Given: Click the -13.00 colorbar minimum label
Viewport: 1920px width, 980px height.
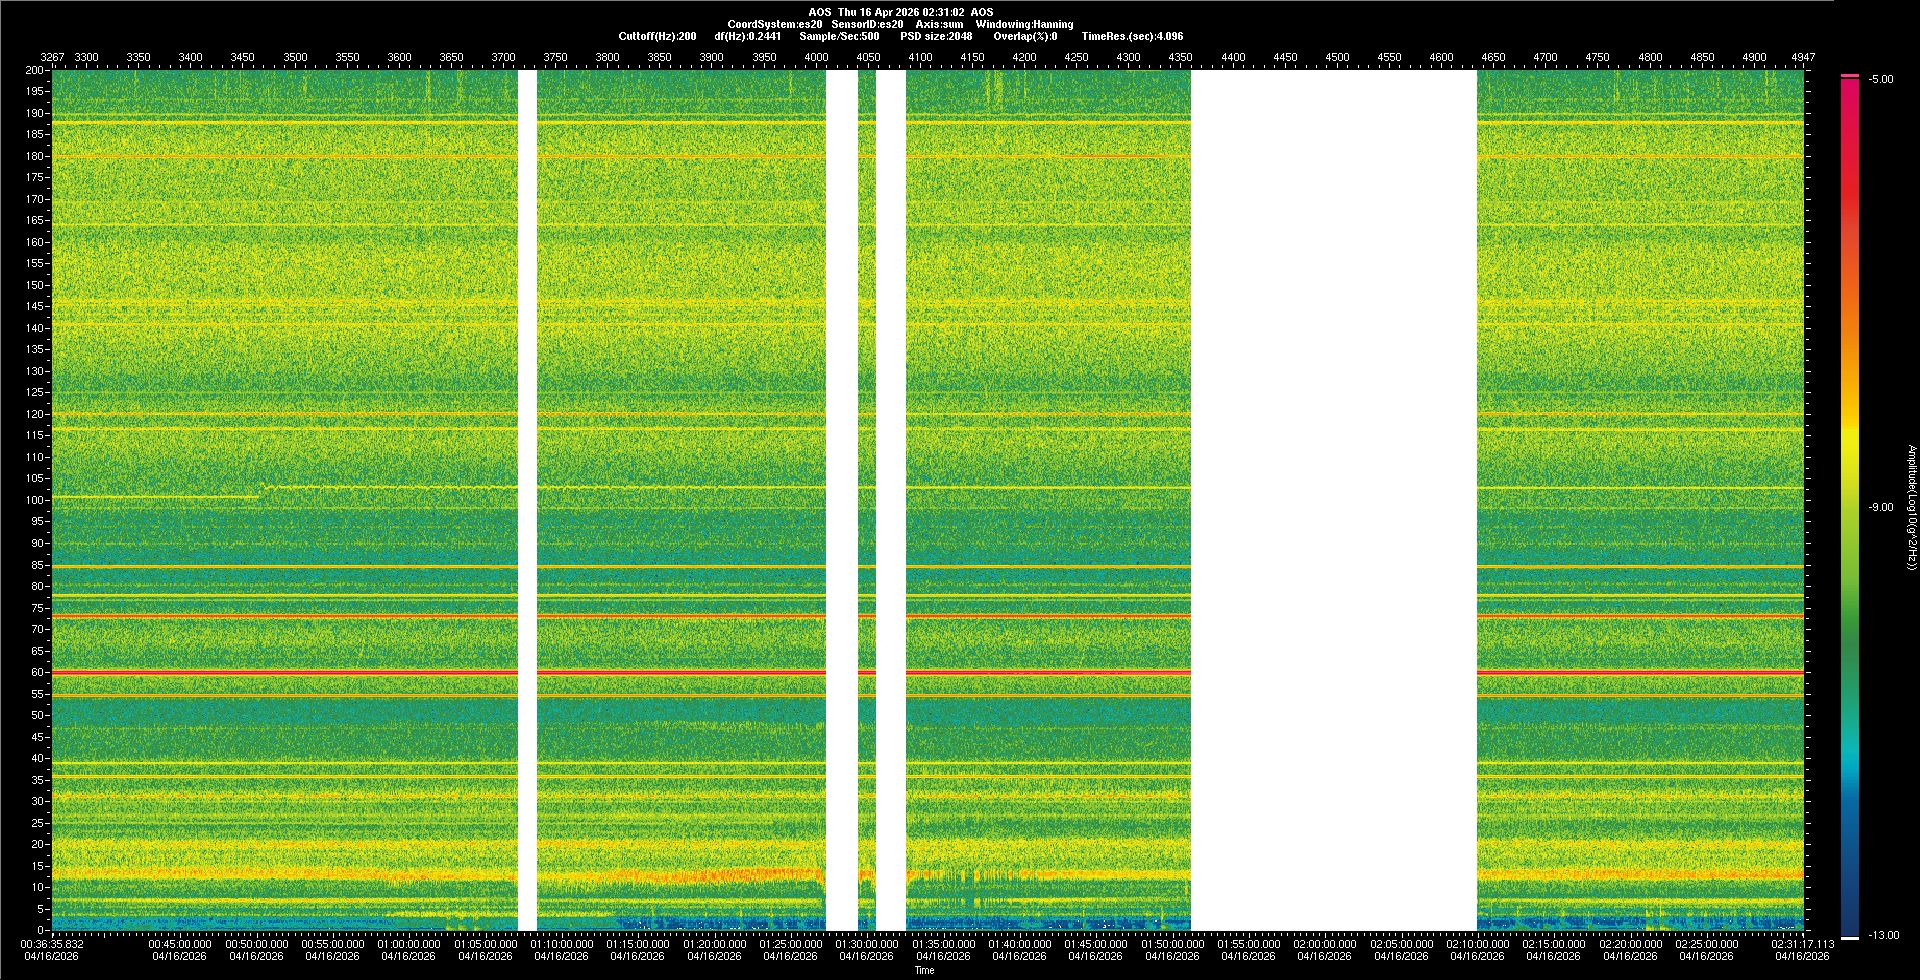Looking at the screenshot, I should (x=1884, y=936).
